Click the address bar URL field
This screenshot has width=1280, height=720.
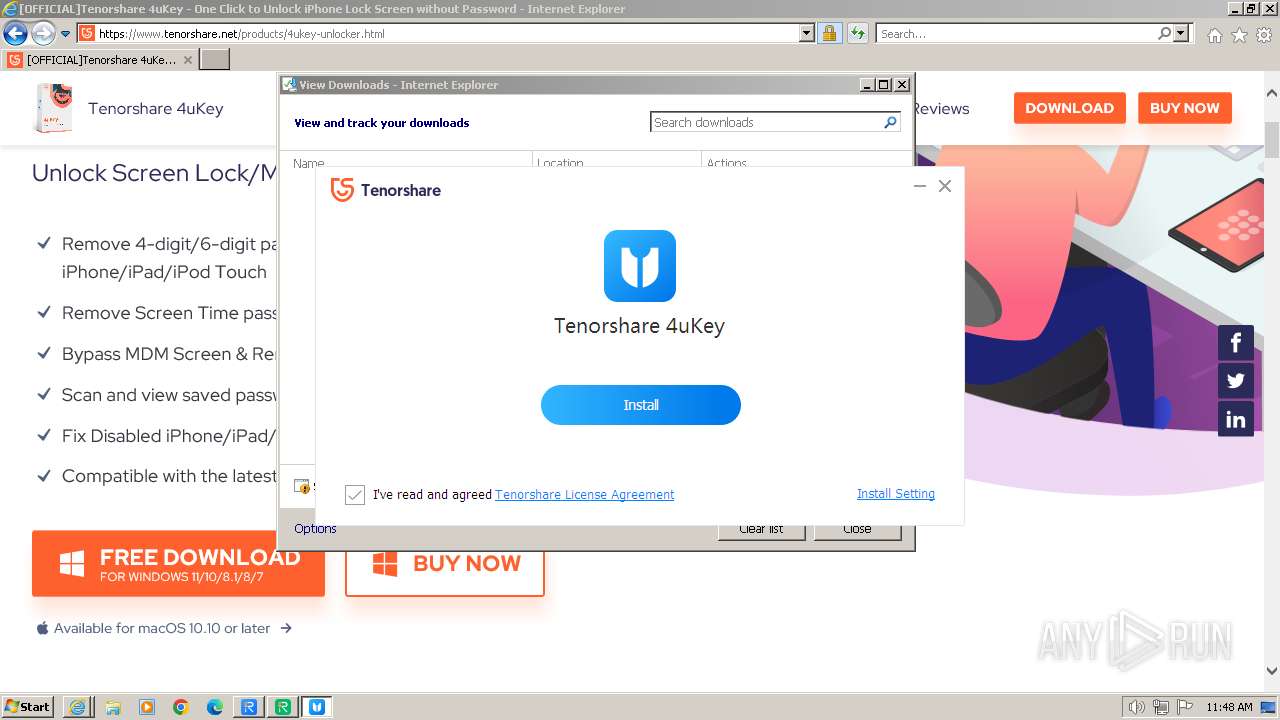[448, 33]
